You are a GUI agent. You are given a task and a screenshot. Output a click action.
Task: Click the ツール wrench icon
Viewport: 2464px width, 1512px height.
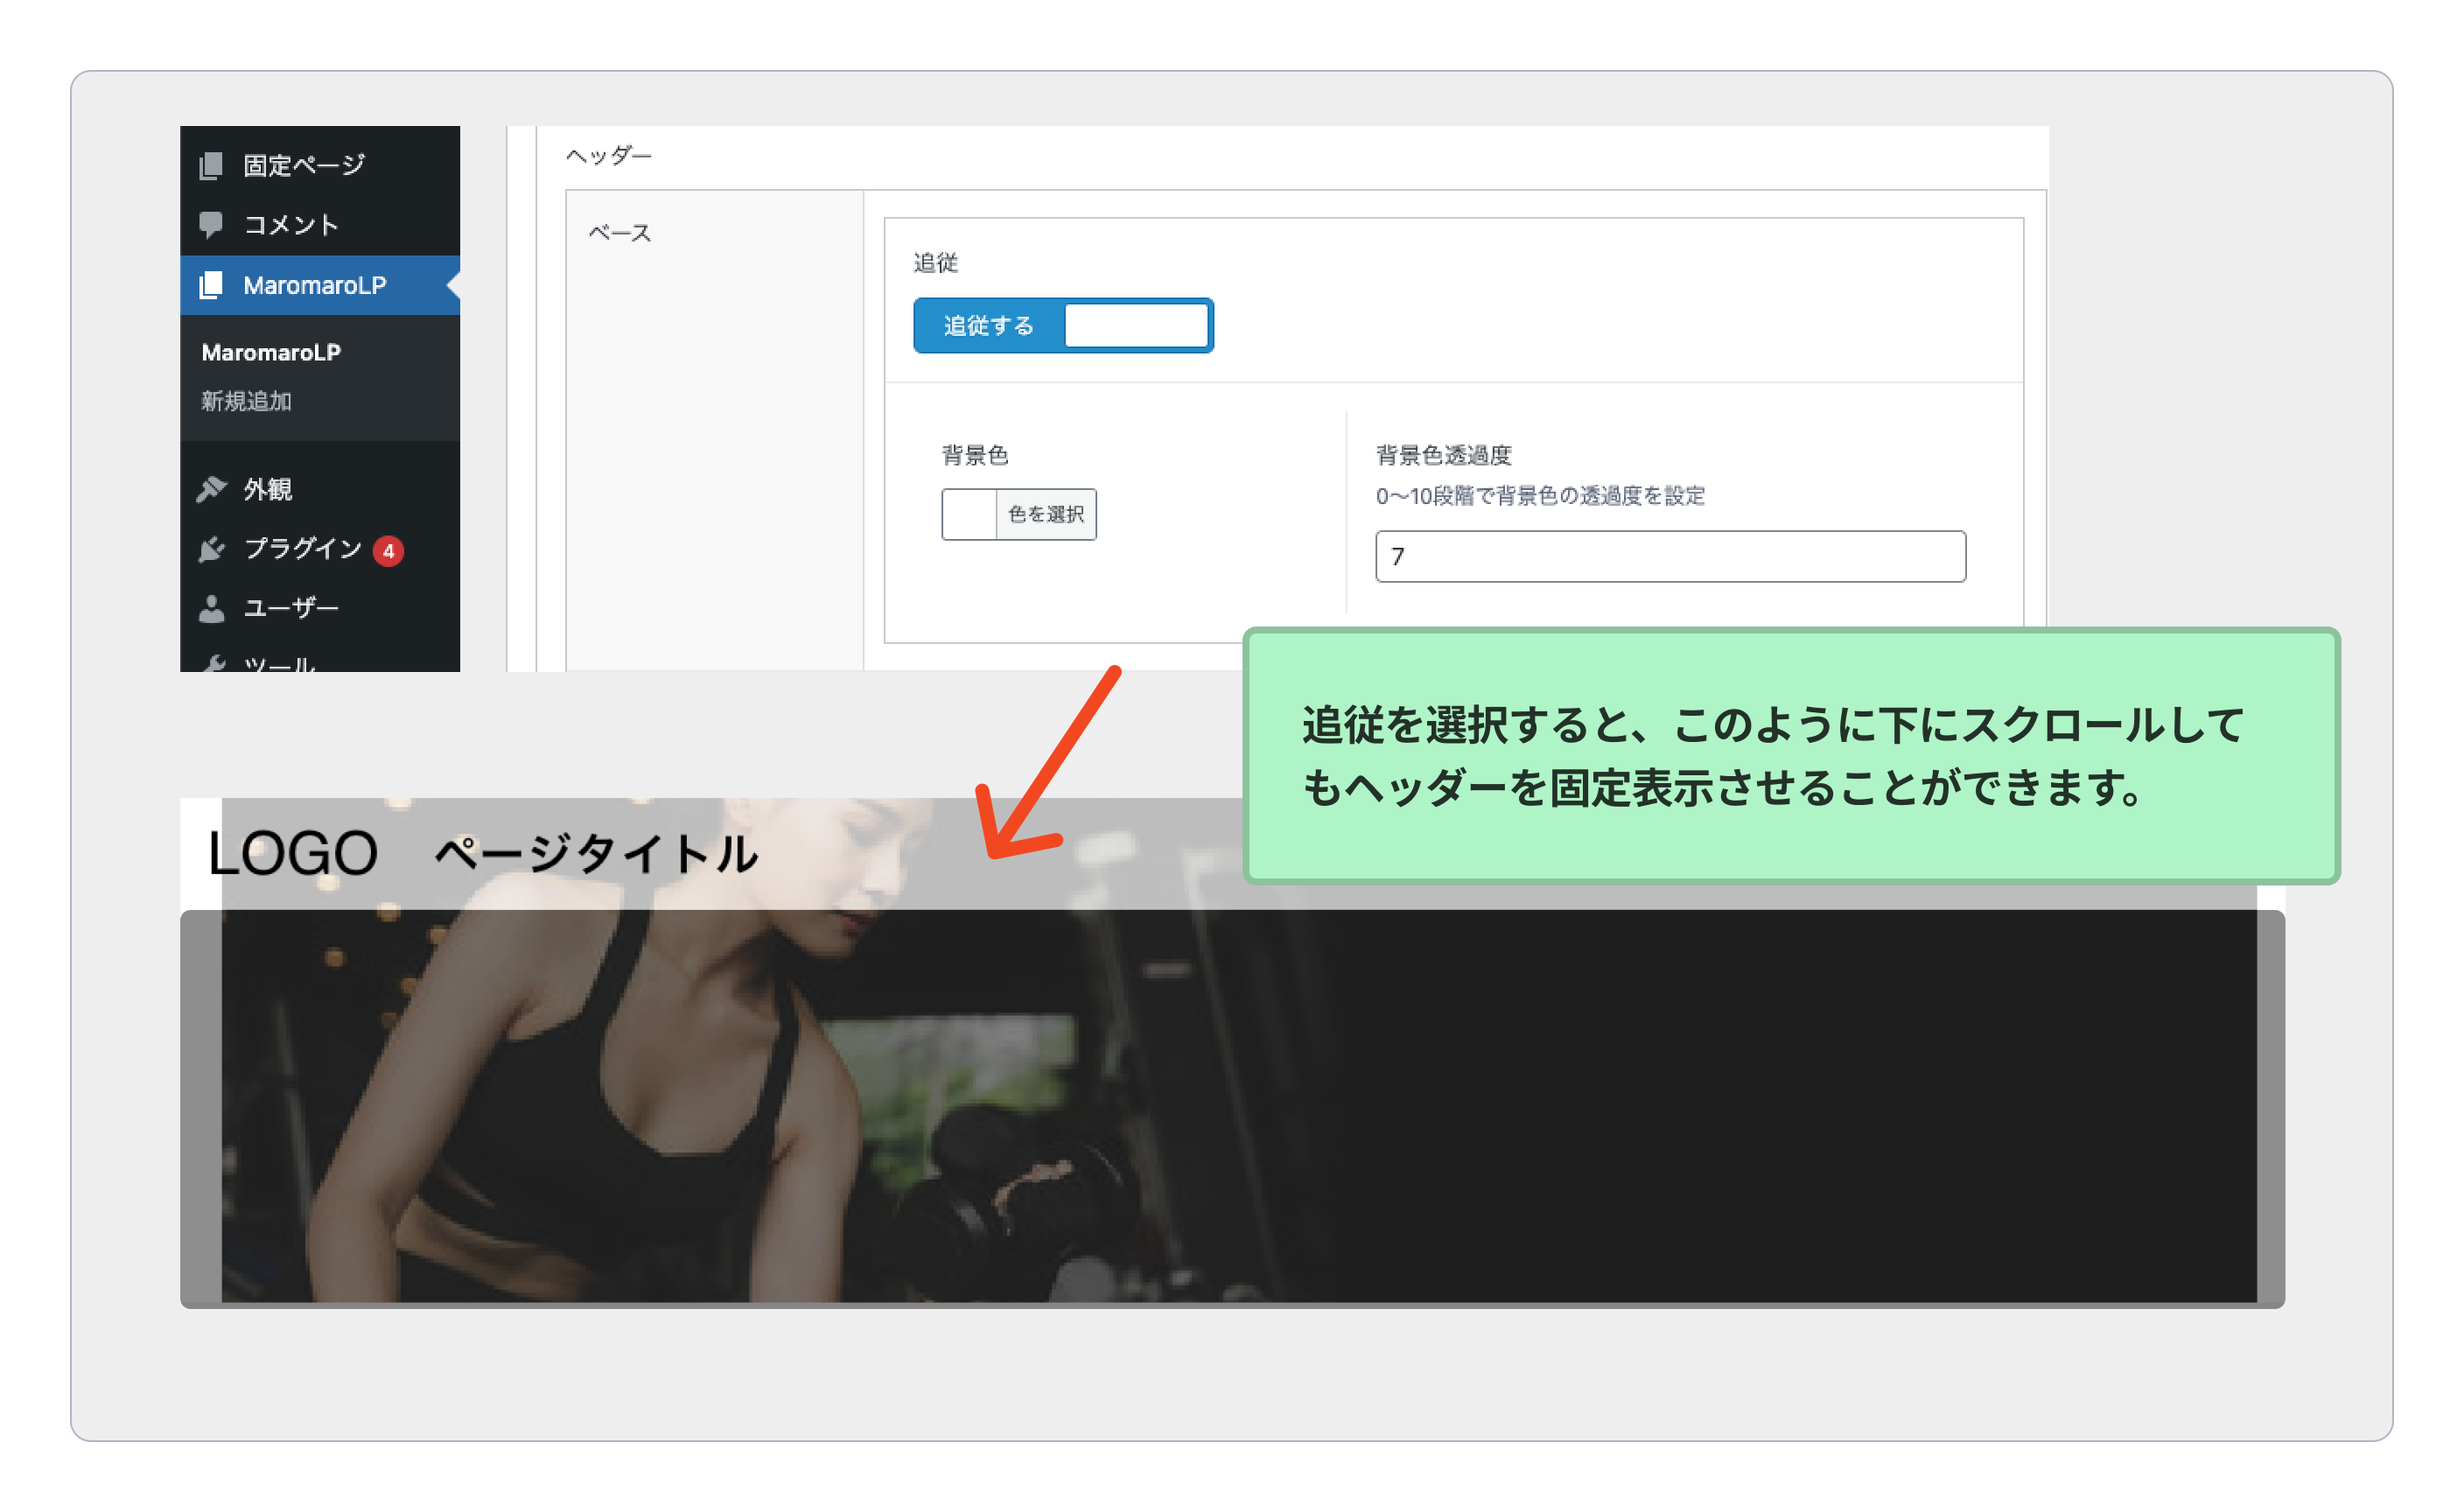point(212,663)
